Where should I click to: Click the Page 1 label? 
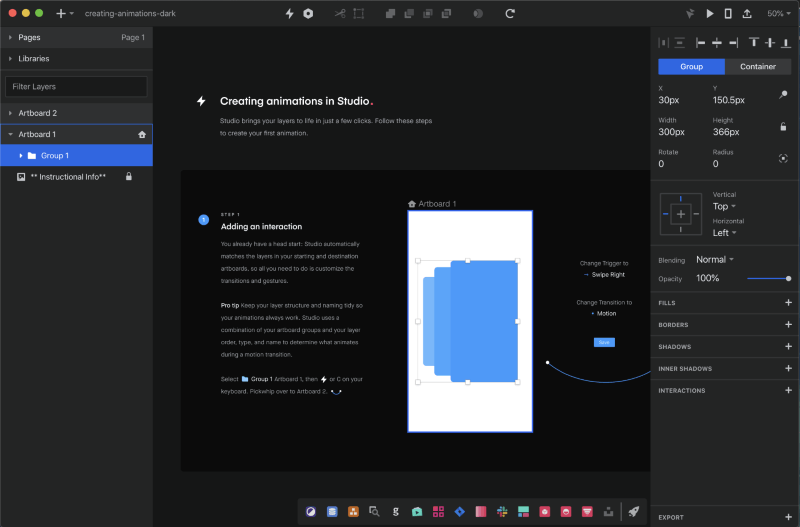coord(133,38)
